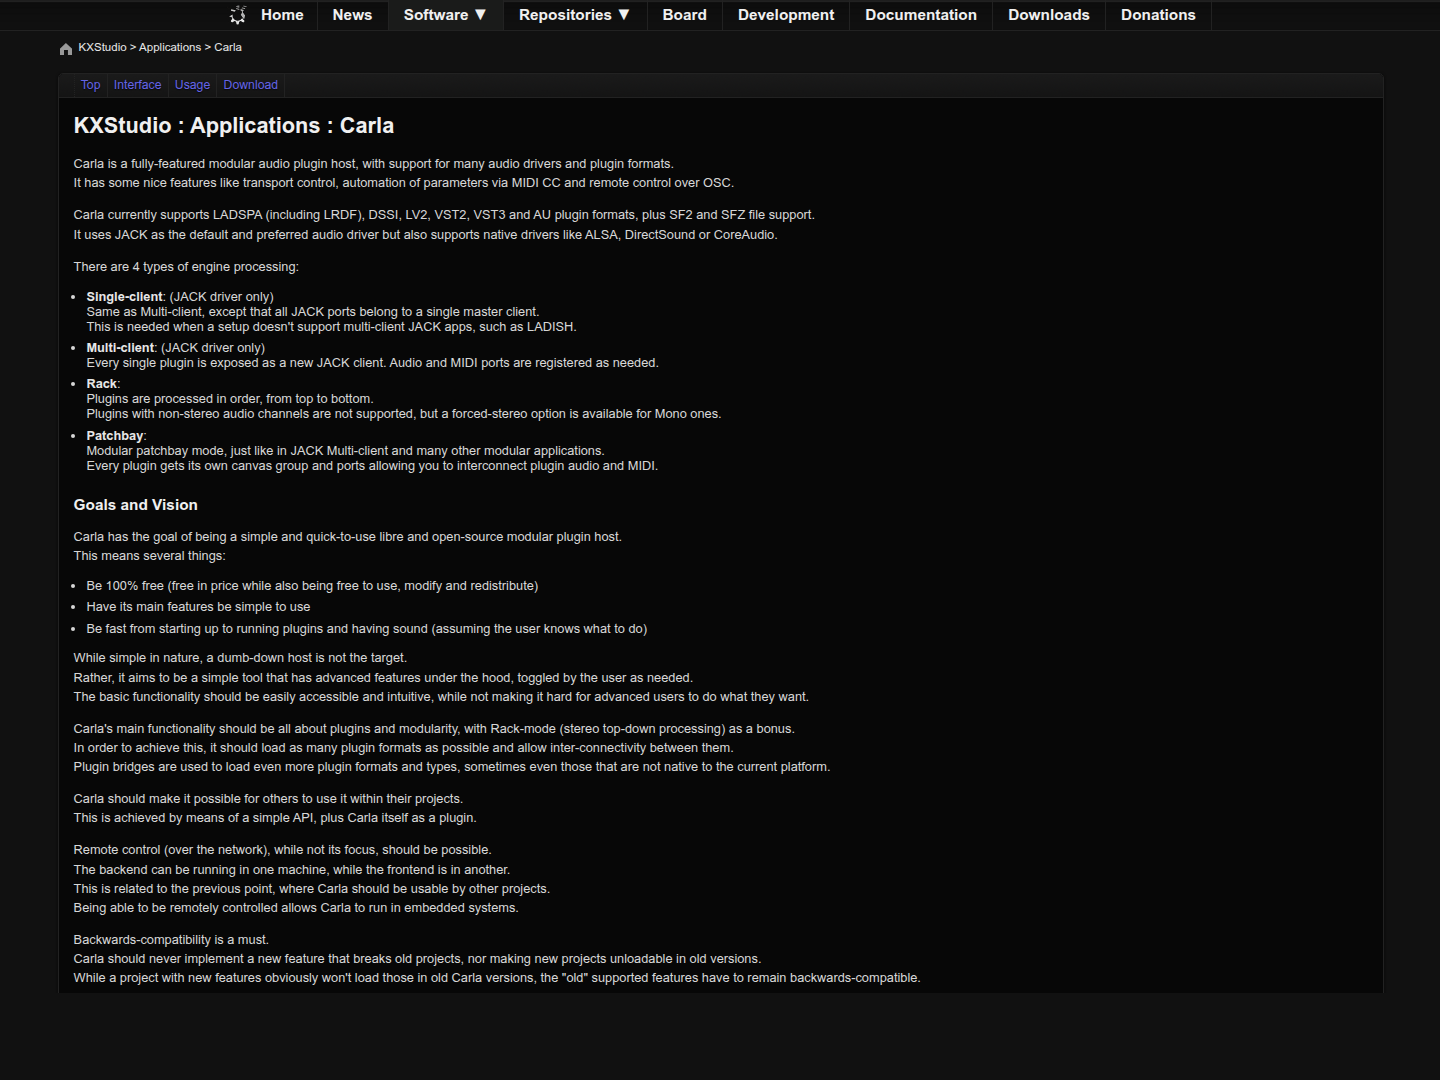Expand the Software dropdown menu
The image size is (1440, 1080).
tap(445, 15)
